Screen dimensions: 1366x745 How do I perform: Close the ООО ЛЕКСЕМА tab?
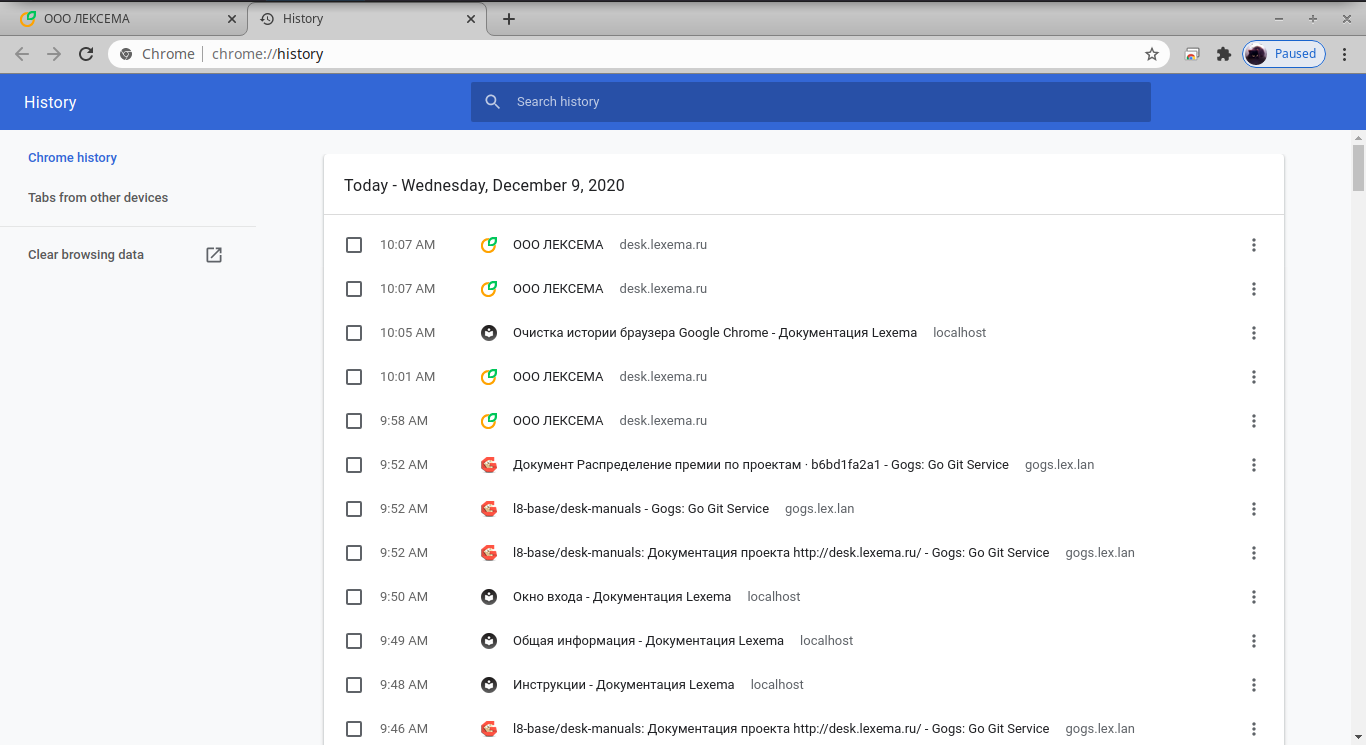(x=232, y=19)
